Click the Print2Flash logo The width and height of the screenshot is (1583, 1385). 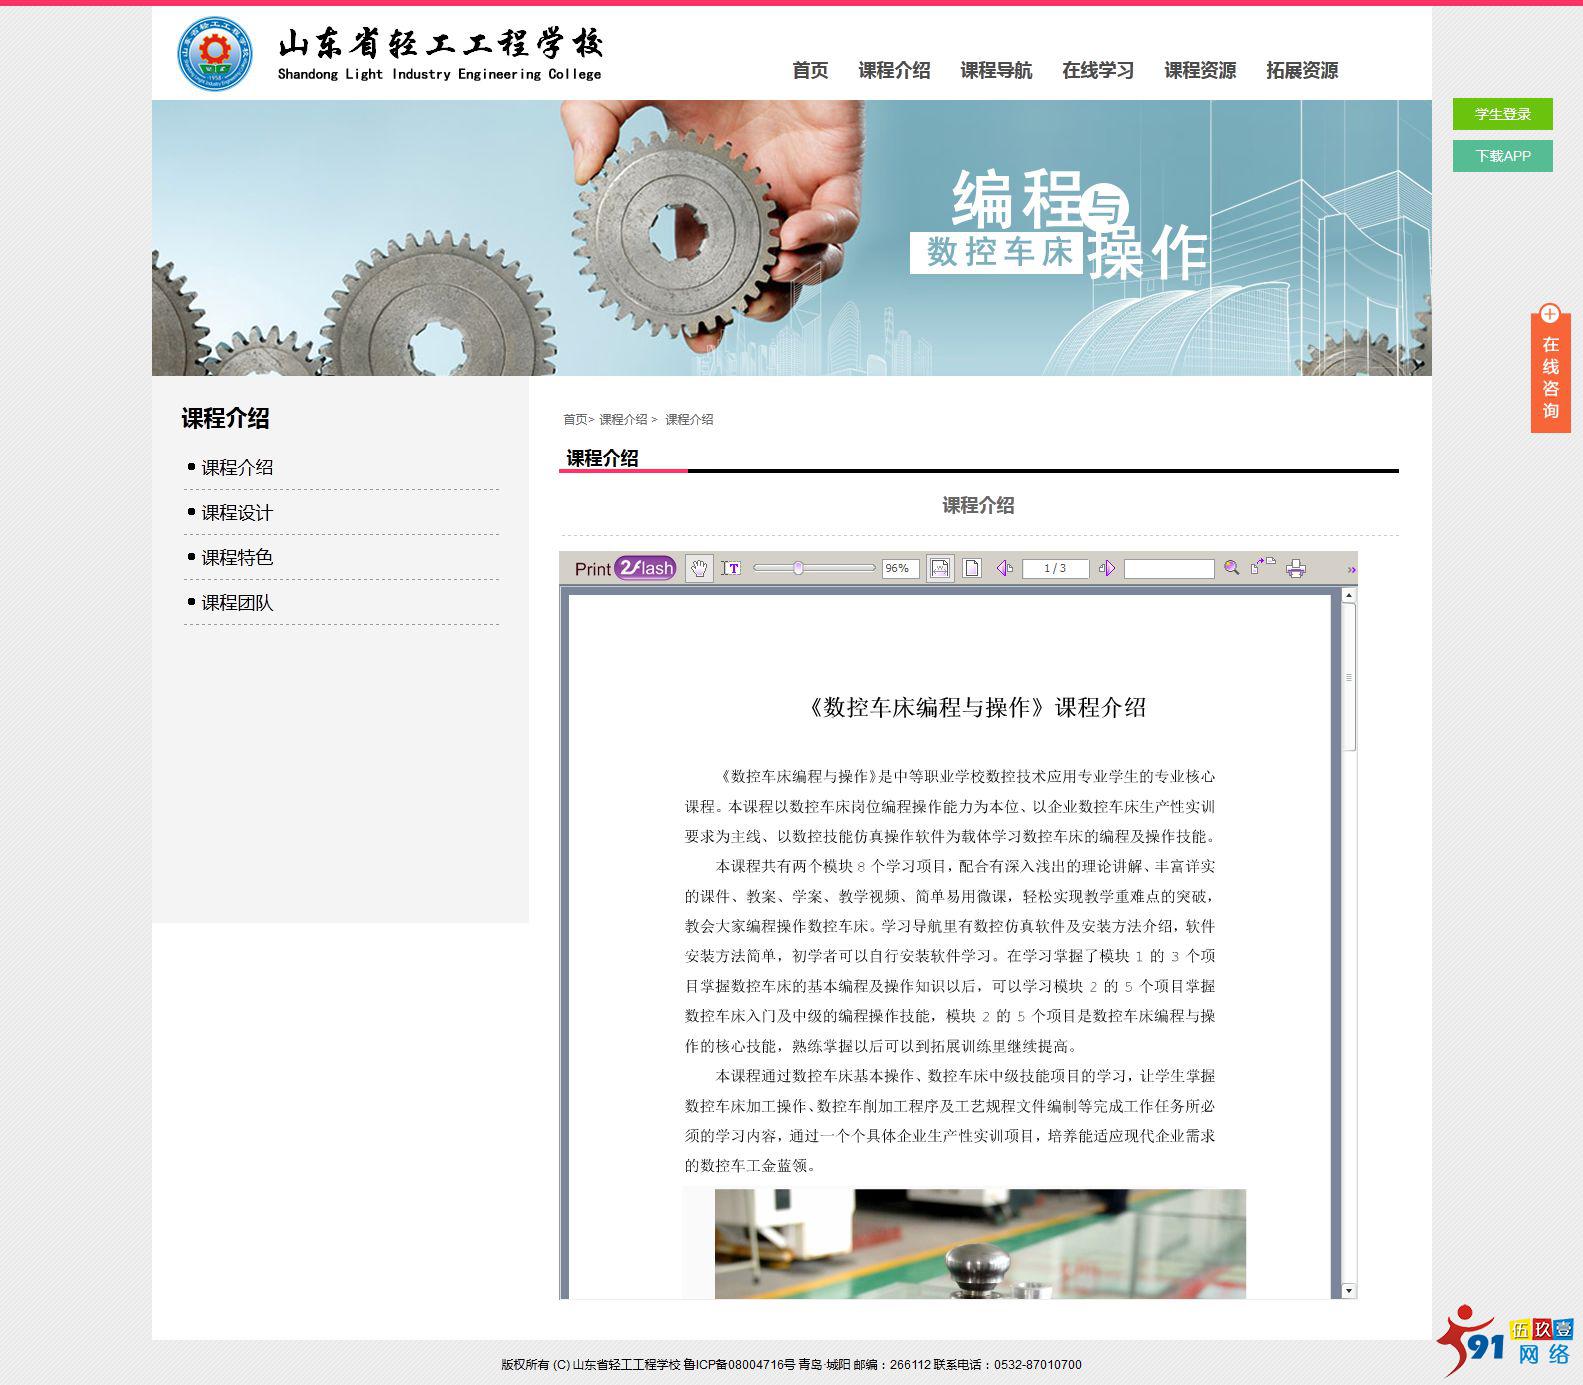625,568
